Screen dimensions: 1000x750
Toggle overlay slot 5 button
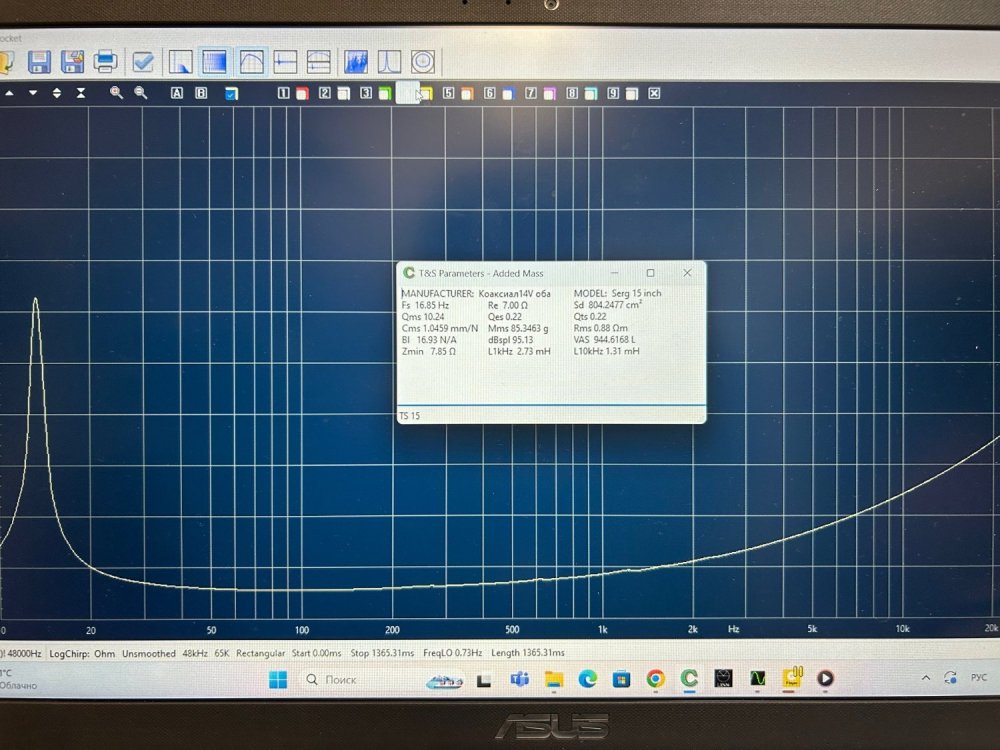coord(448,93)
